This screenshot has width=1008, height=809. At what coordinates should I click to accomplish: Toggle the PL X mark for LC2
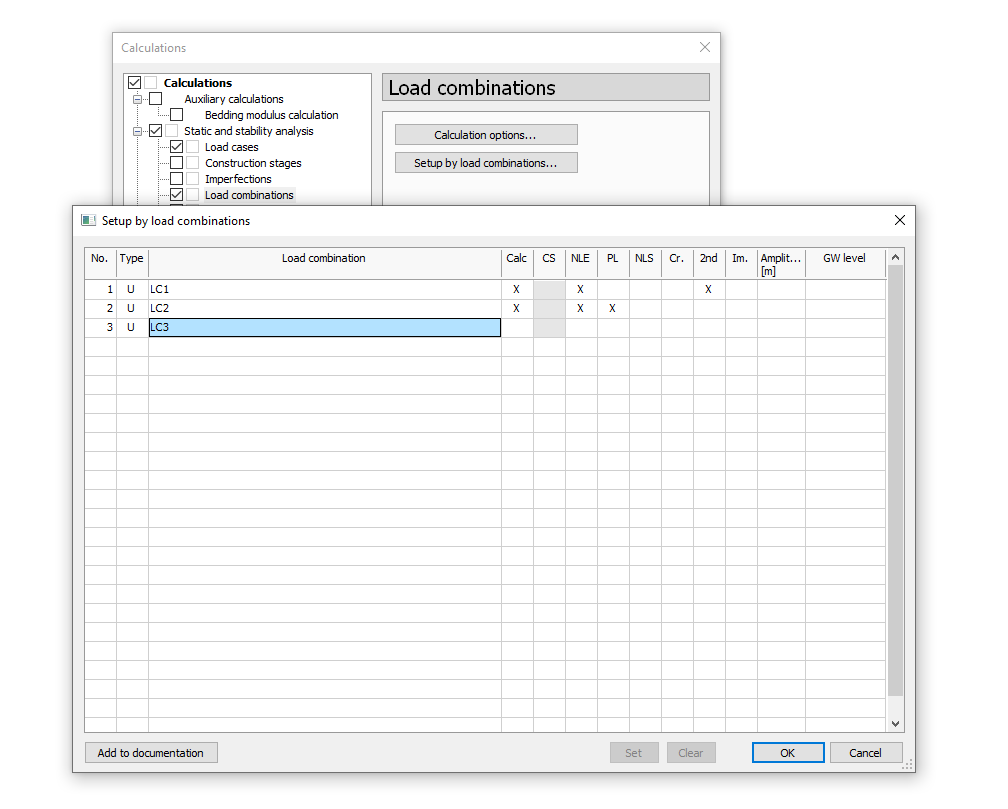[612, 308]
